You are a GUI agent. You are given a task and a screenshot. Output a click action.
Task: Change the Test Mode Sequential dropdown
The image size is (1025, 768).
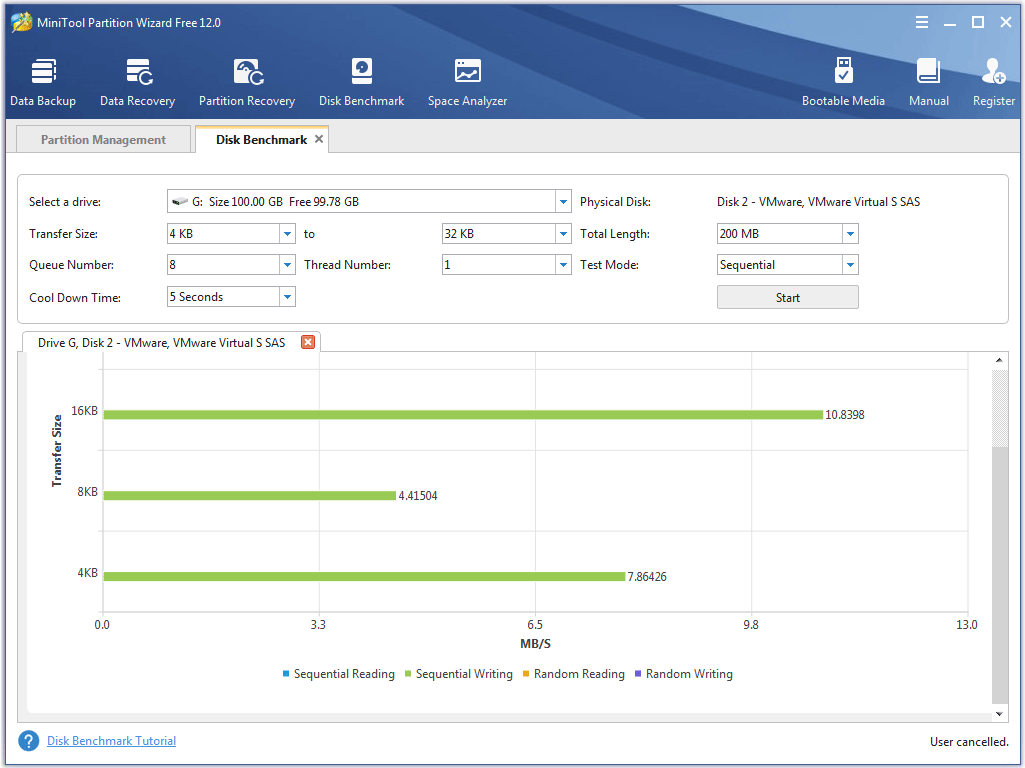click(x=850, y=265)
